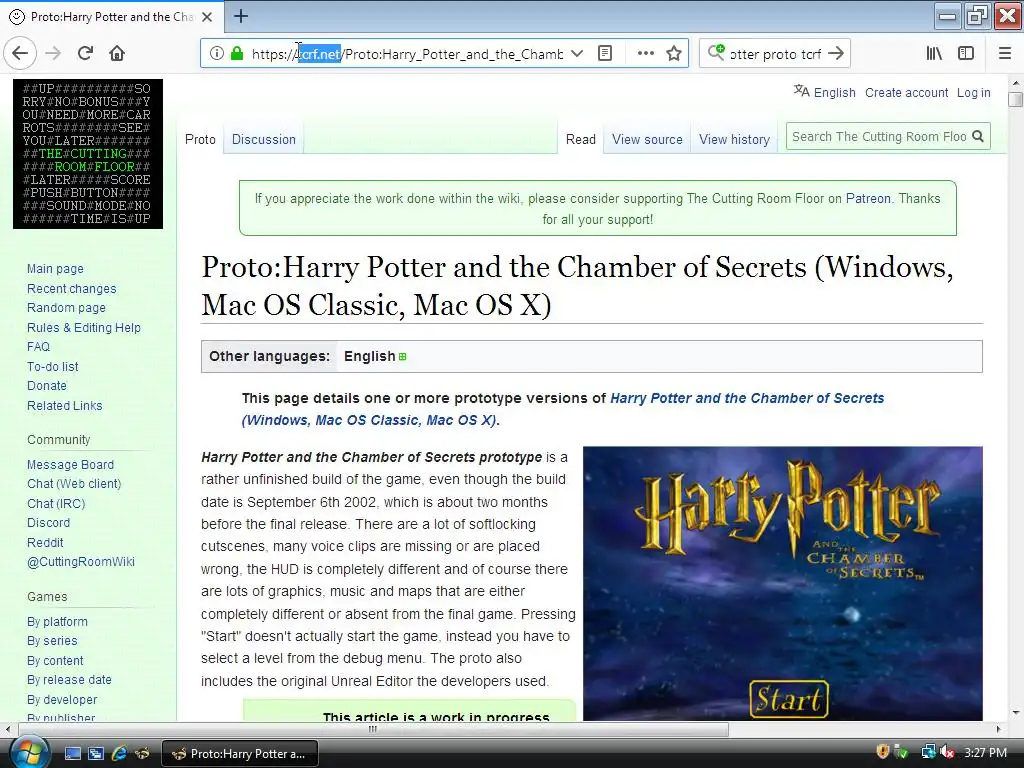The height and width of the screenshot is (768, 1024).
Task: Open the address bar history dropdown
Action: [x=577, y=54]
